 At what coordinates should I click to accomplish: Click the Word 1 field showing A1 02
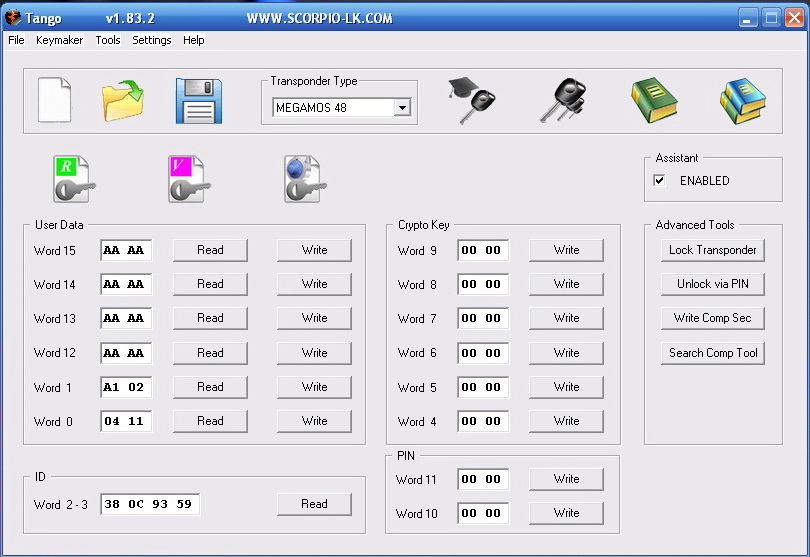pos(126,387)
